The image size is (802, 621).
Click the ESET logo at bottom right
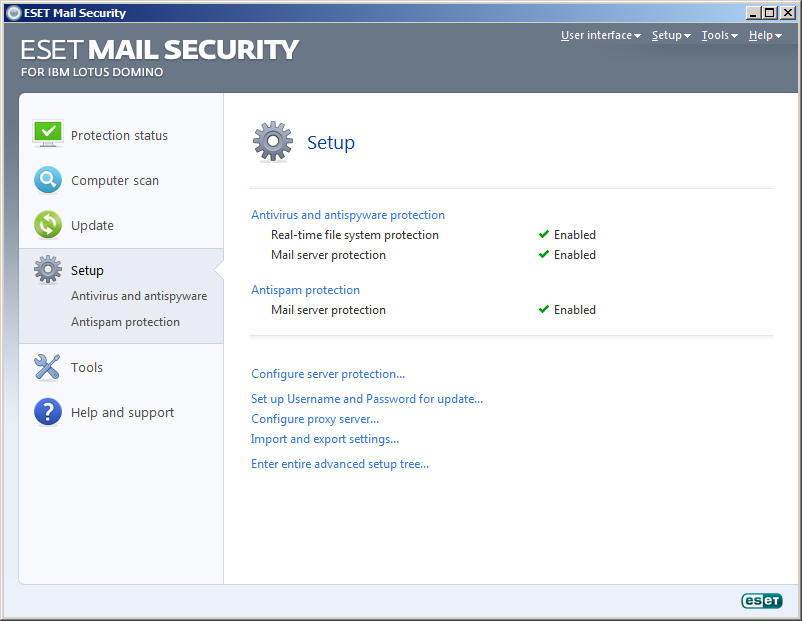click(x=762, y=601)
